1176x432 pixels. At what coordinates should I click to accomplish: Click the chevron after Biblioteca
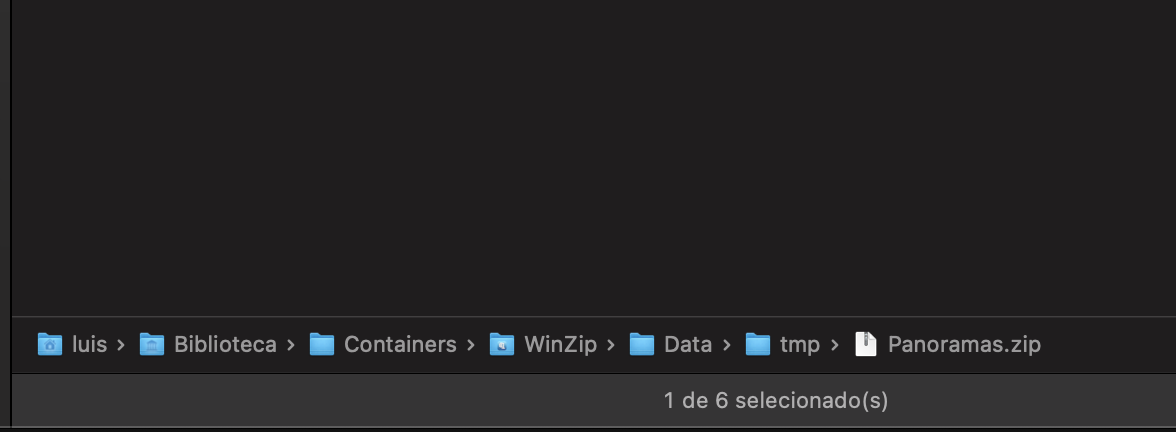tap(291, 345)
